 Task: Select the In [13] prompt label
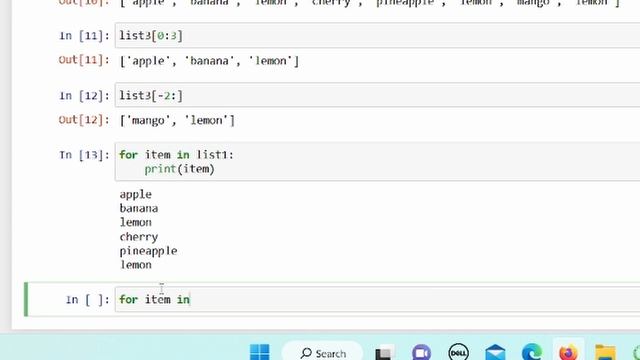(x=84, y=155)
